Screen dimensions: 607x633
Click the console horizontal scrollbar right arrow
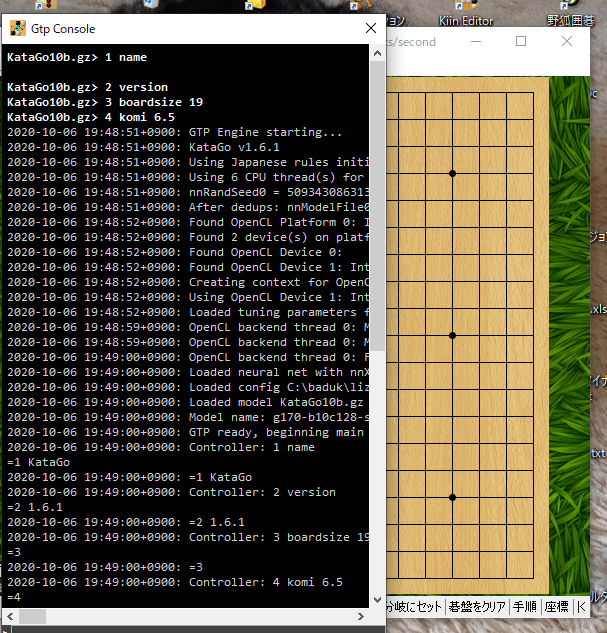[361, 616]
